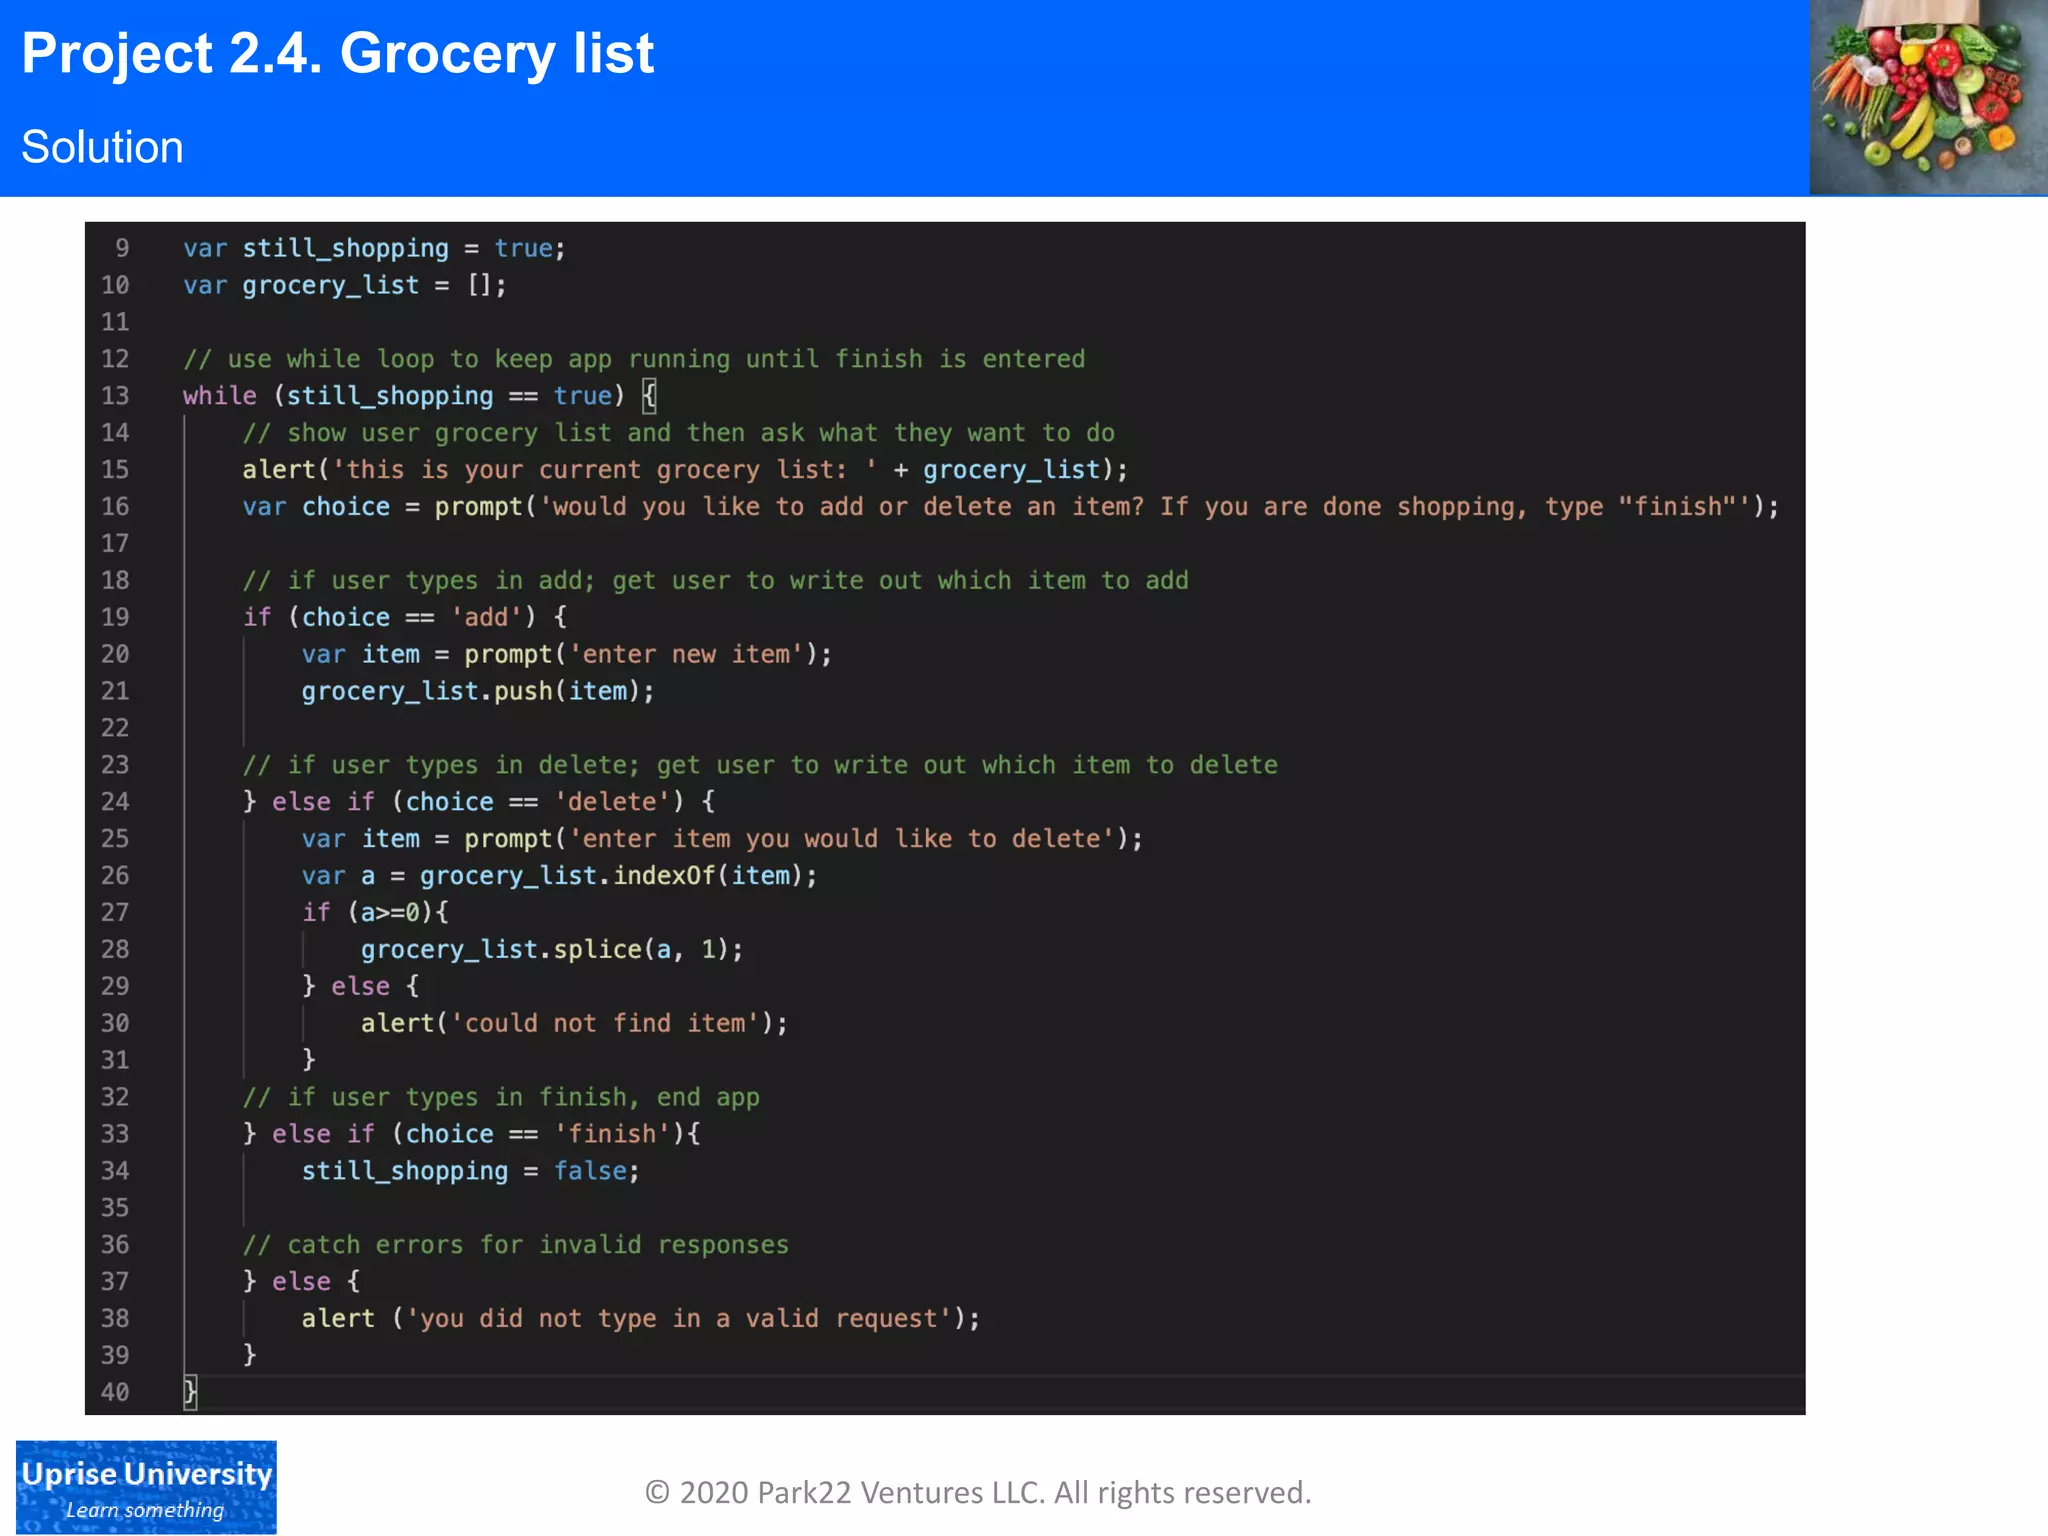This screenshot has height=1536, width=2048.
Task: Click the Solution subtitle text
Action: [x=102, y=147]
